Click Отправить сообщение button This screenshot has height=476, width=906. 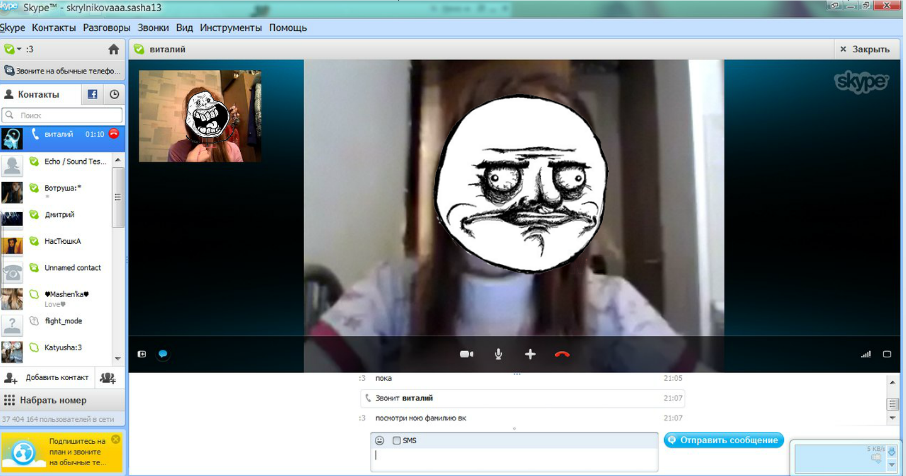(x=723, y=440)
